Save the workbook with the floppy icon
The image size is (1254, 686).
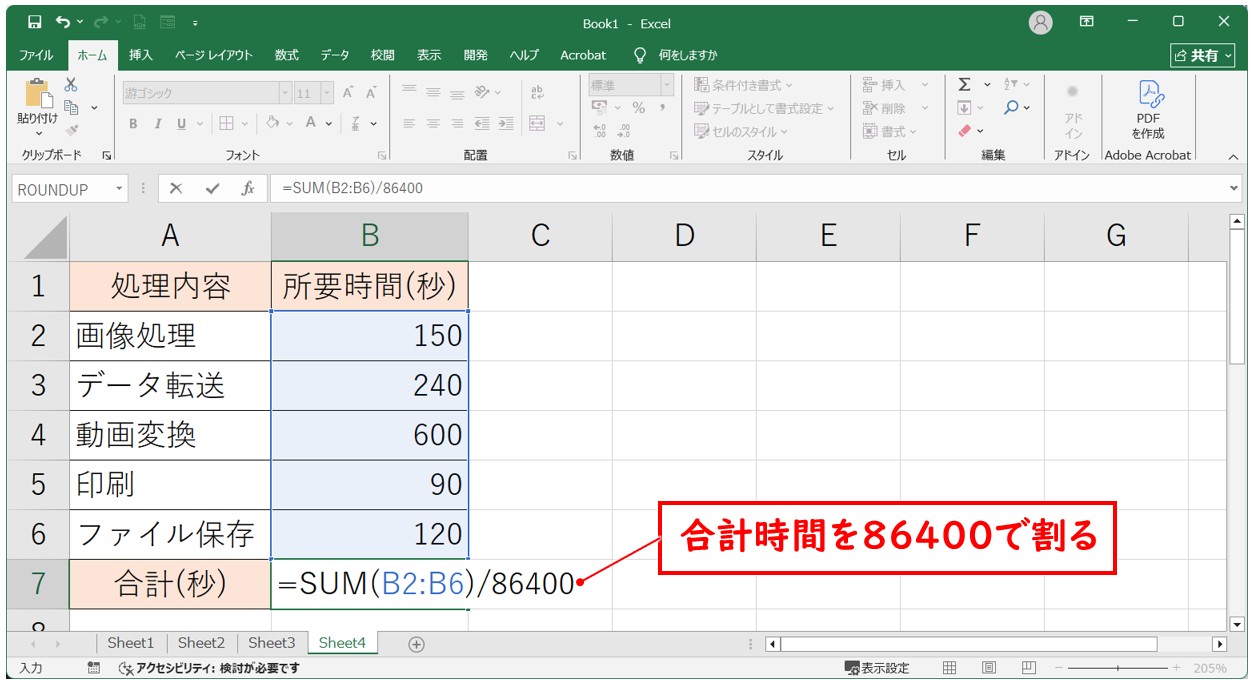pos(35,22)
